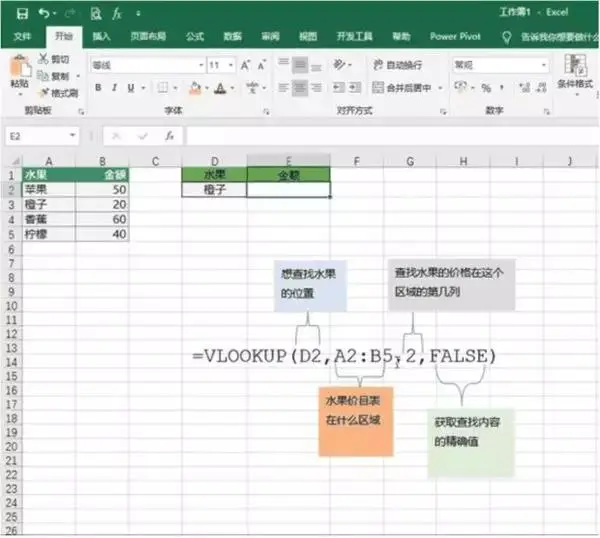Open the Font Color swatch button
600x538 pixels.
(x=220, y=88)
